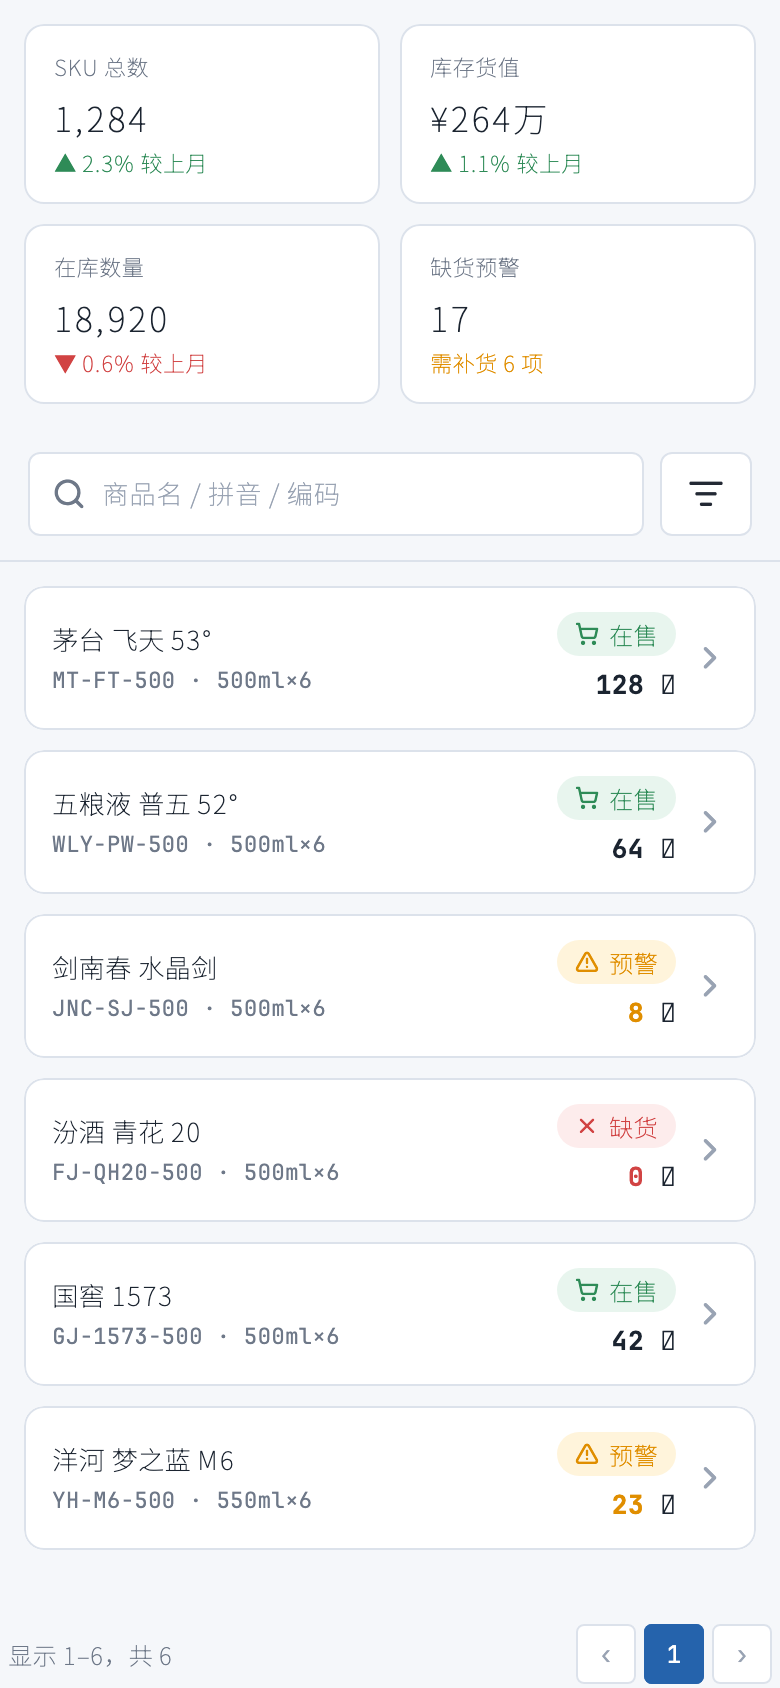The height and width of the screenshot is (1688, 780).
Task: Open the SKU 总数 summary card
Action: point(202,114)
